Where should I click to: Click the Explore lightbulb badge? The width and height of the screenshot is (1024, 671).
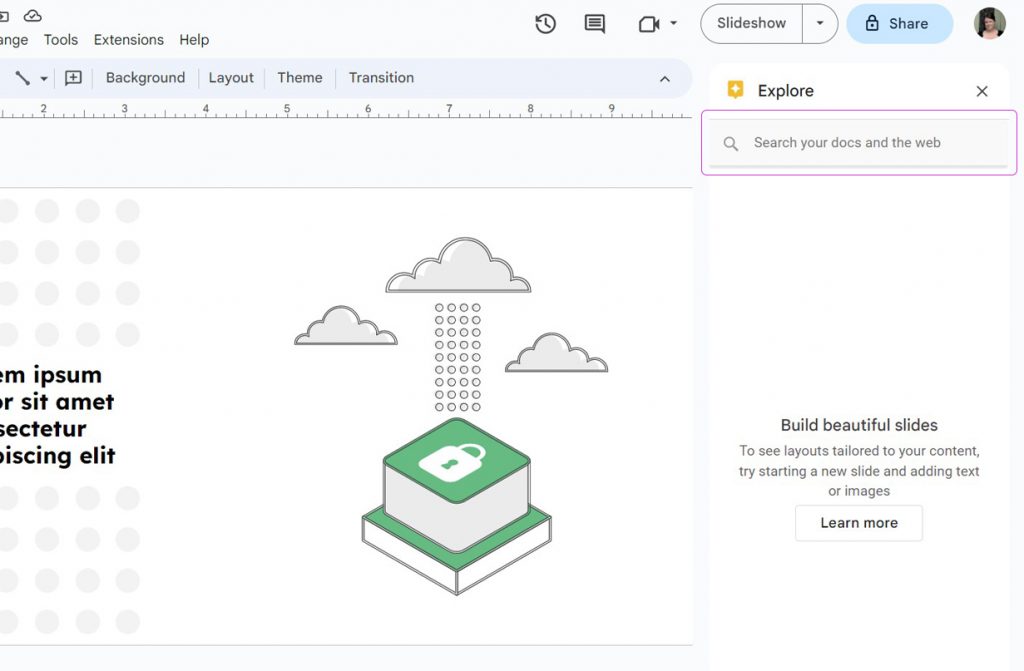[x=735, y=89]
